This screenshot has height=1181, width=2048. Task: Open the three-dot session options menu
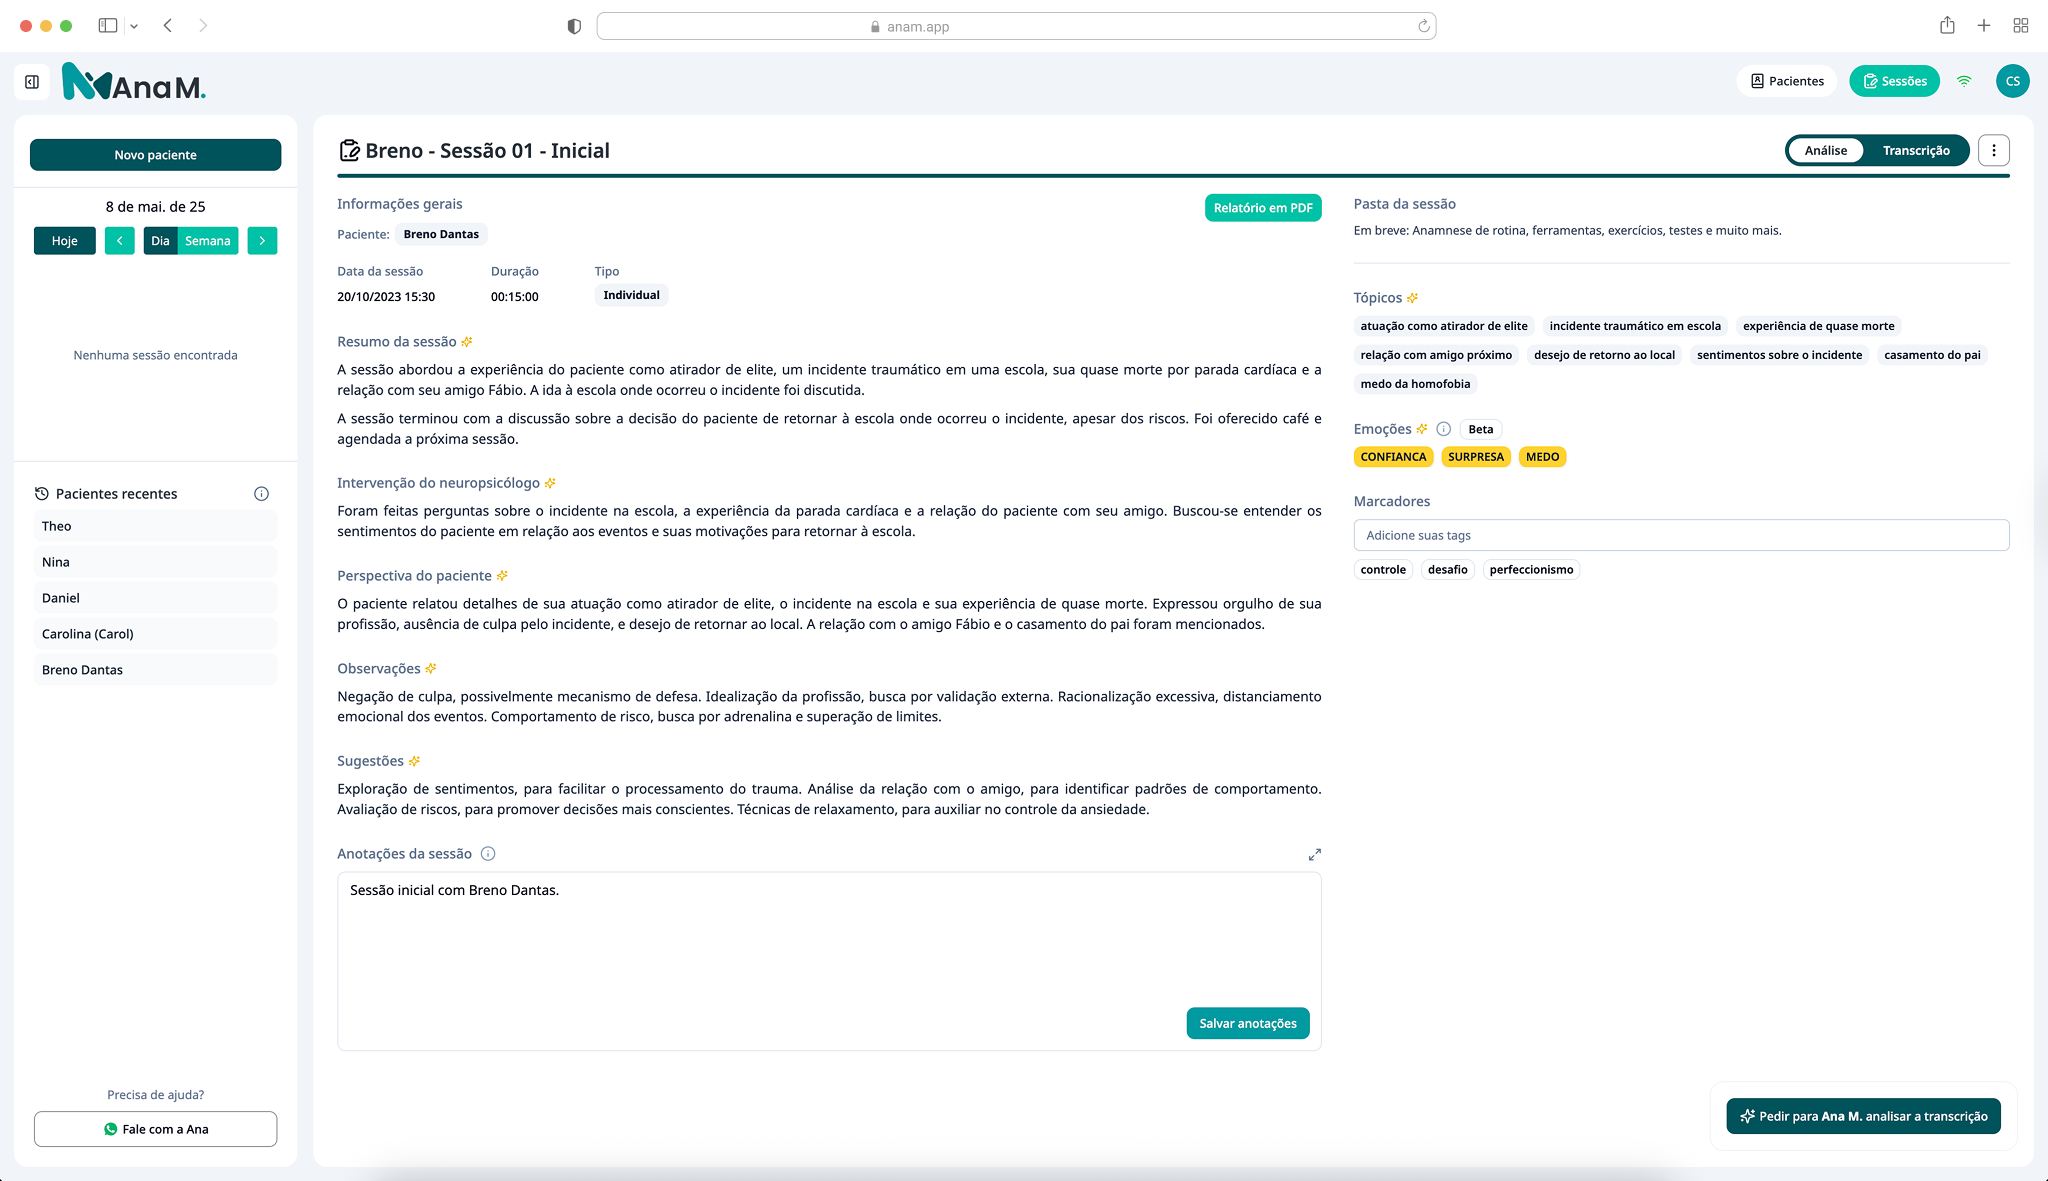point(1994,151)
